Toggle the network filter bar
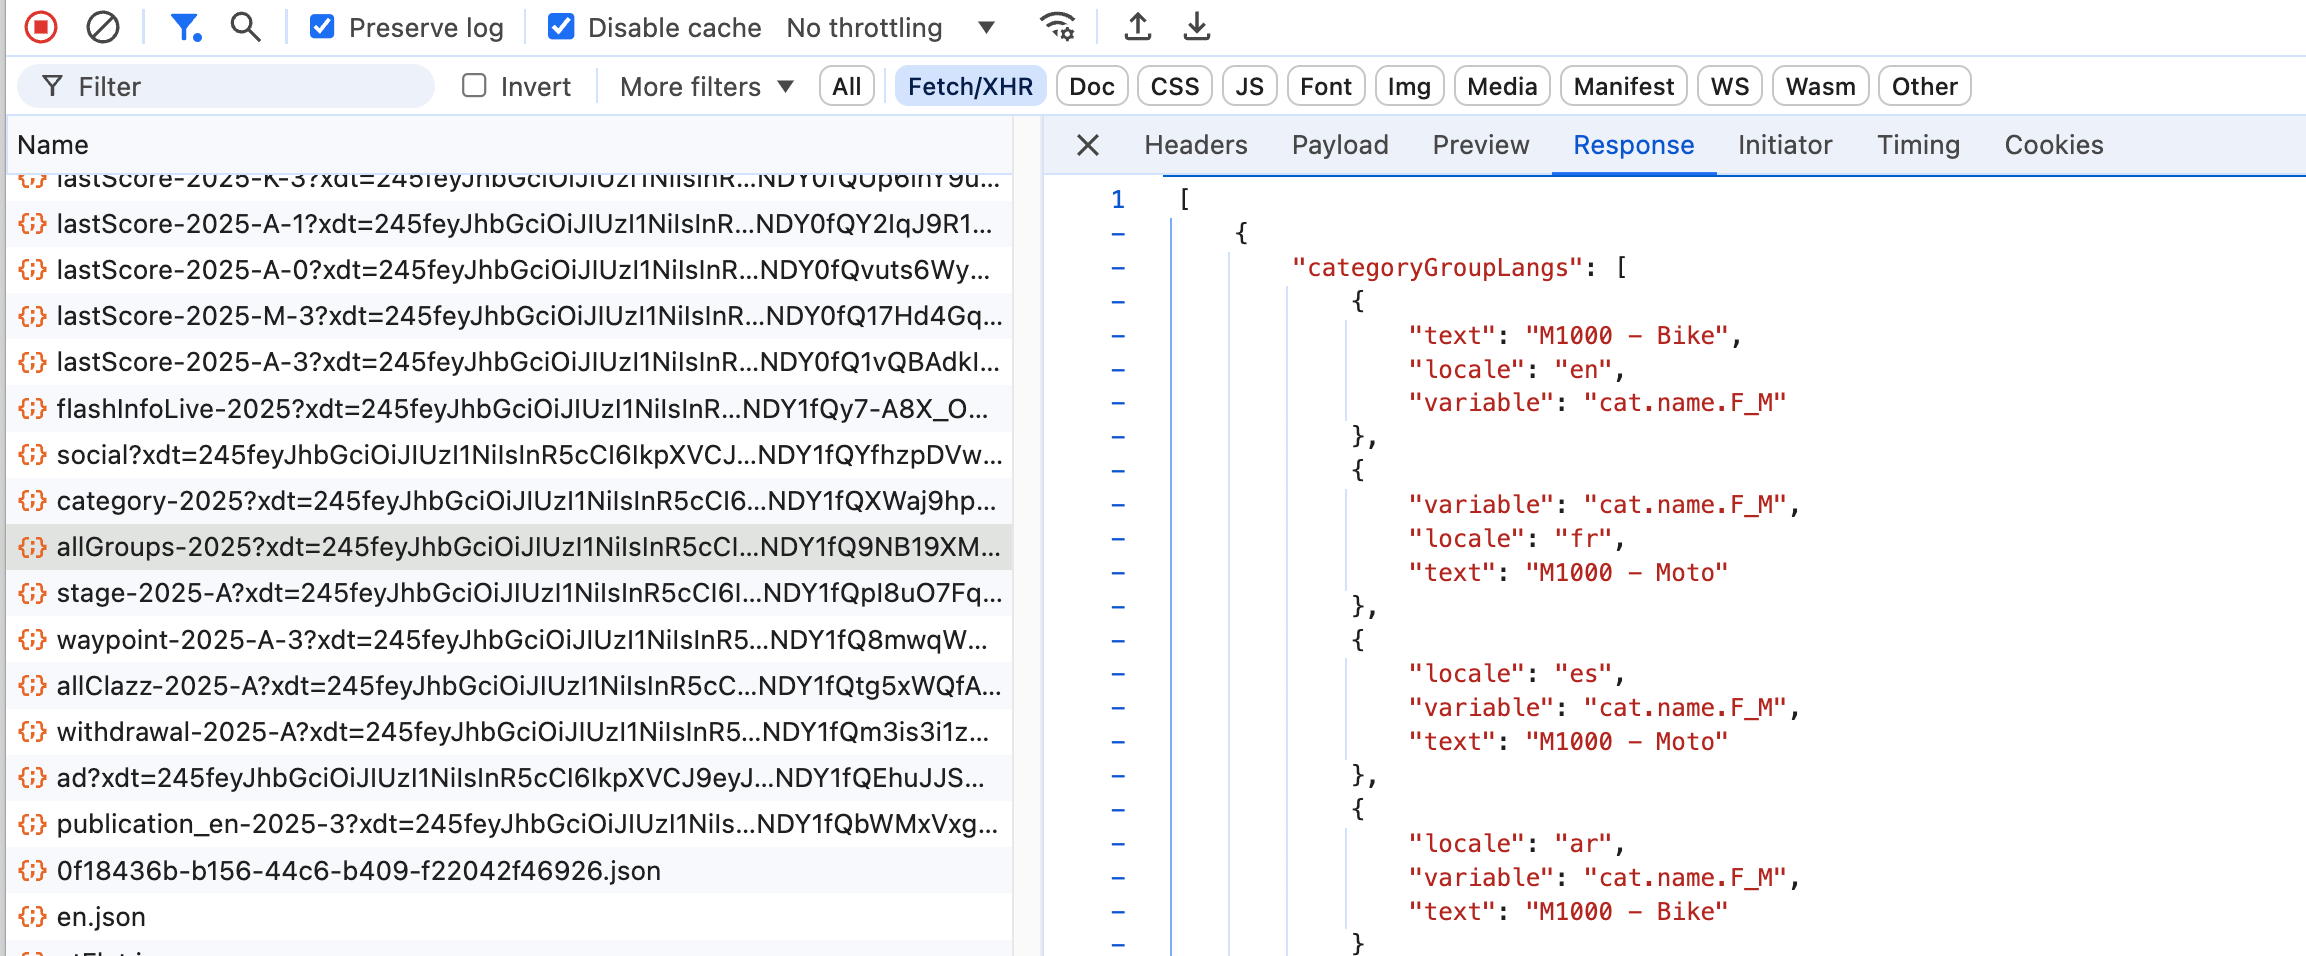This screenshot has width=2306, height=956. click(x=184, y=26)
